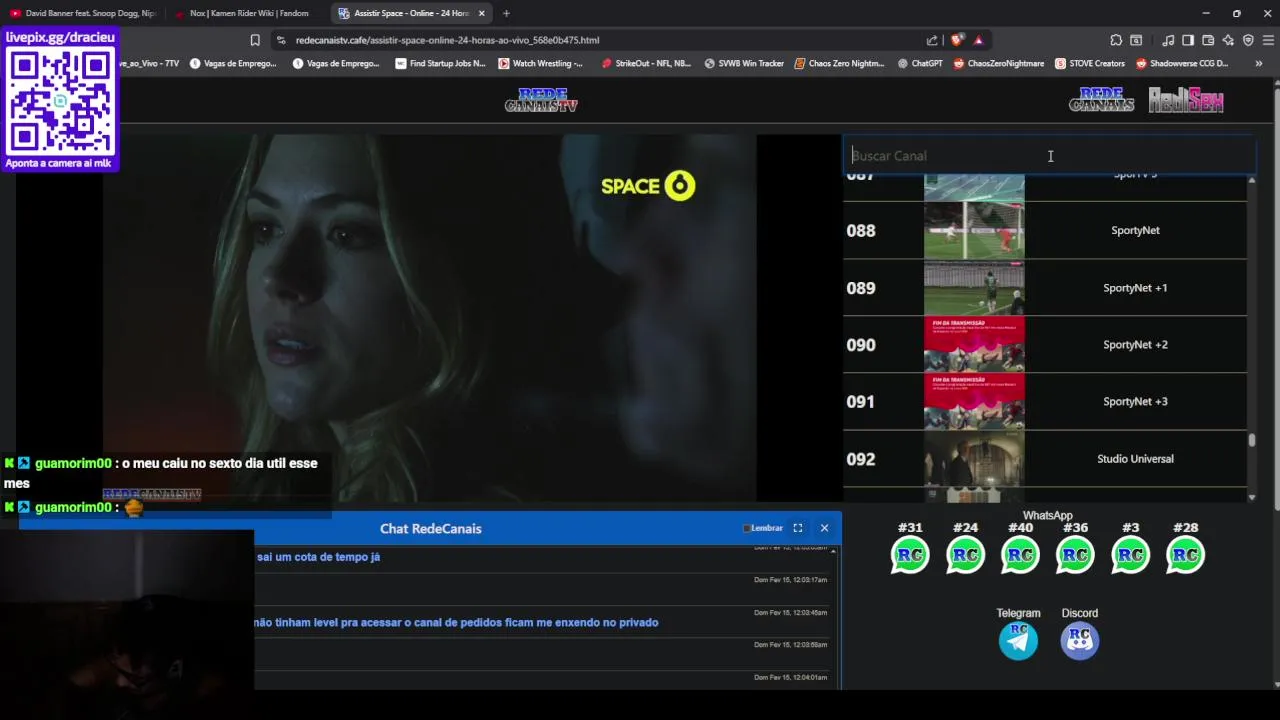Select channel 088 SportyNet thumbnail
The image size is (1280, 720).
pos(974,230)
